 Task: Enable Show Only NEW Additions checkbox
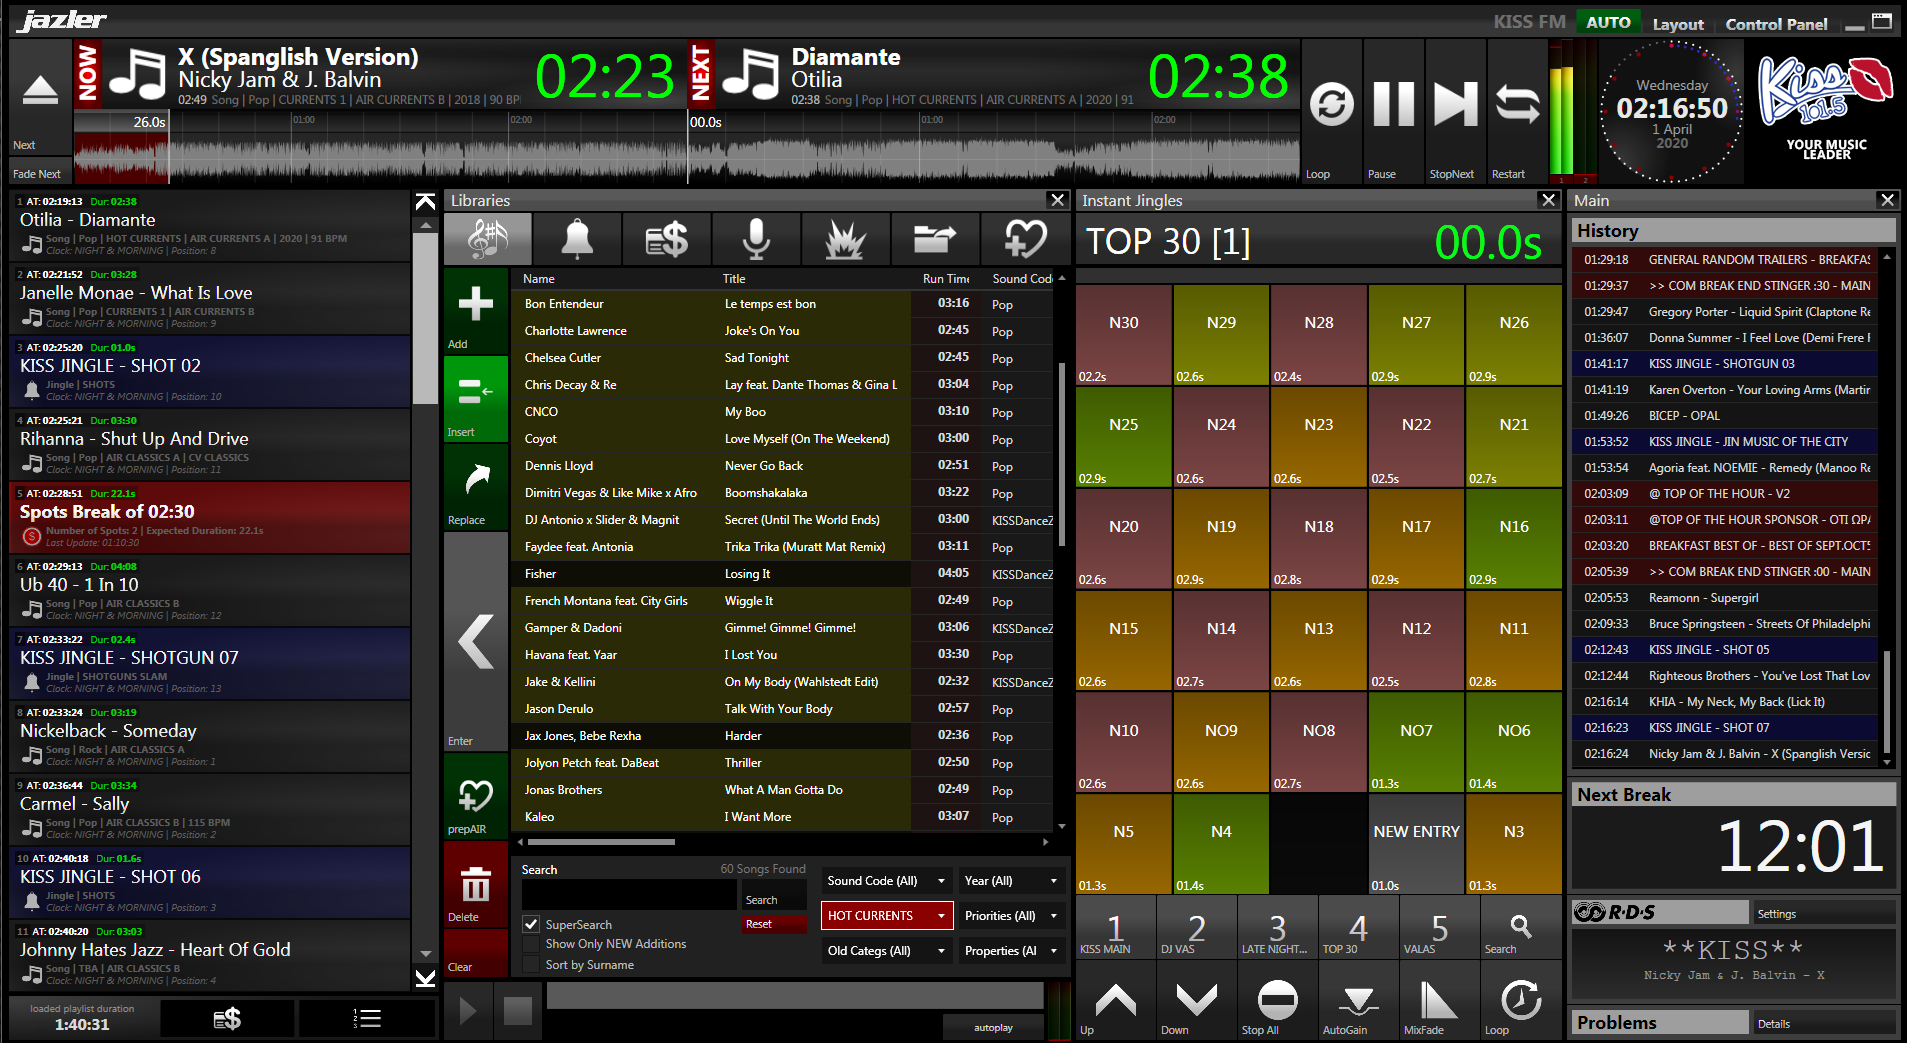(x=532, y=944)
